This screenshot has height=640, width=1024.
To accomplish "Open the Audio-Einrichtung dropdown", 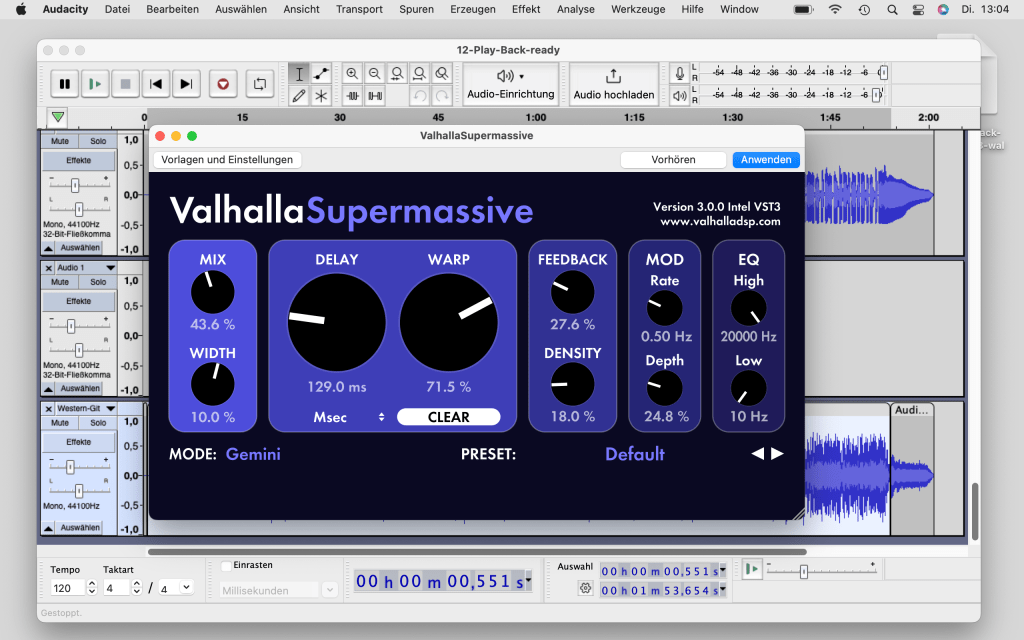I will 510,85.
